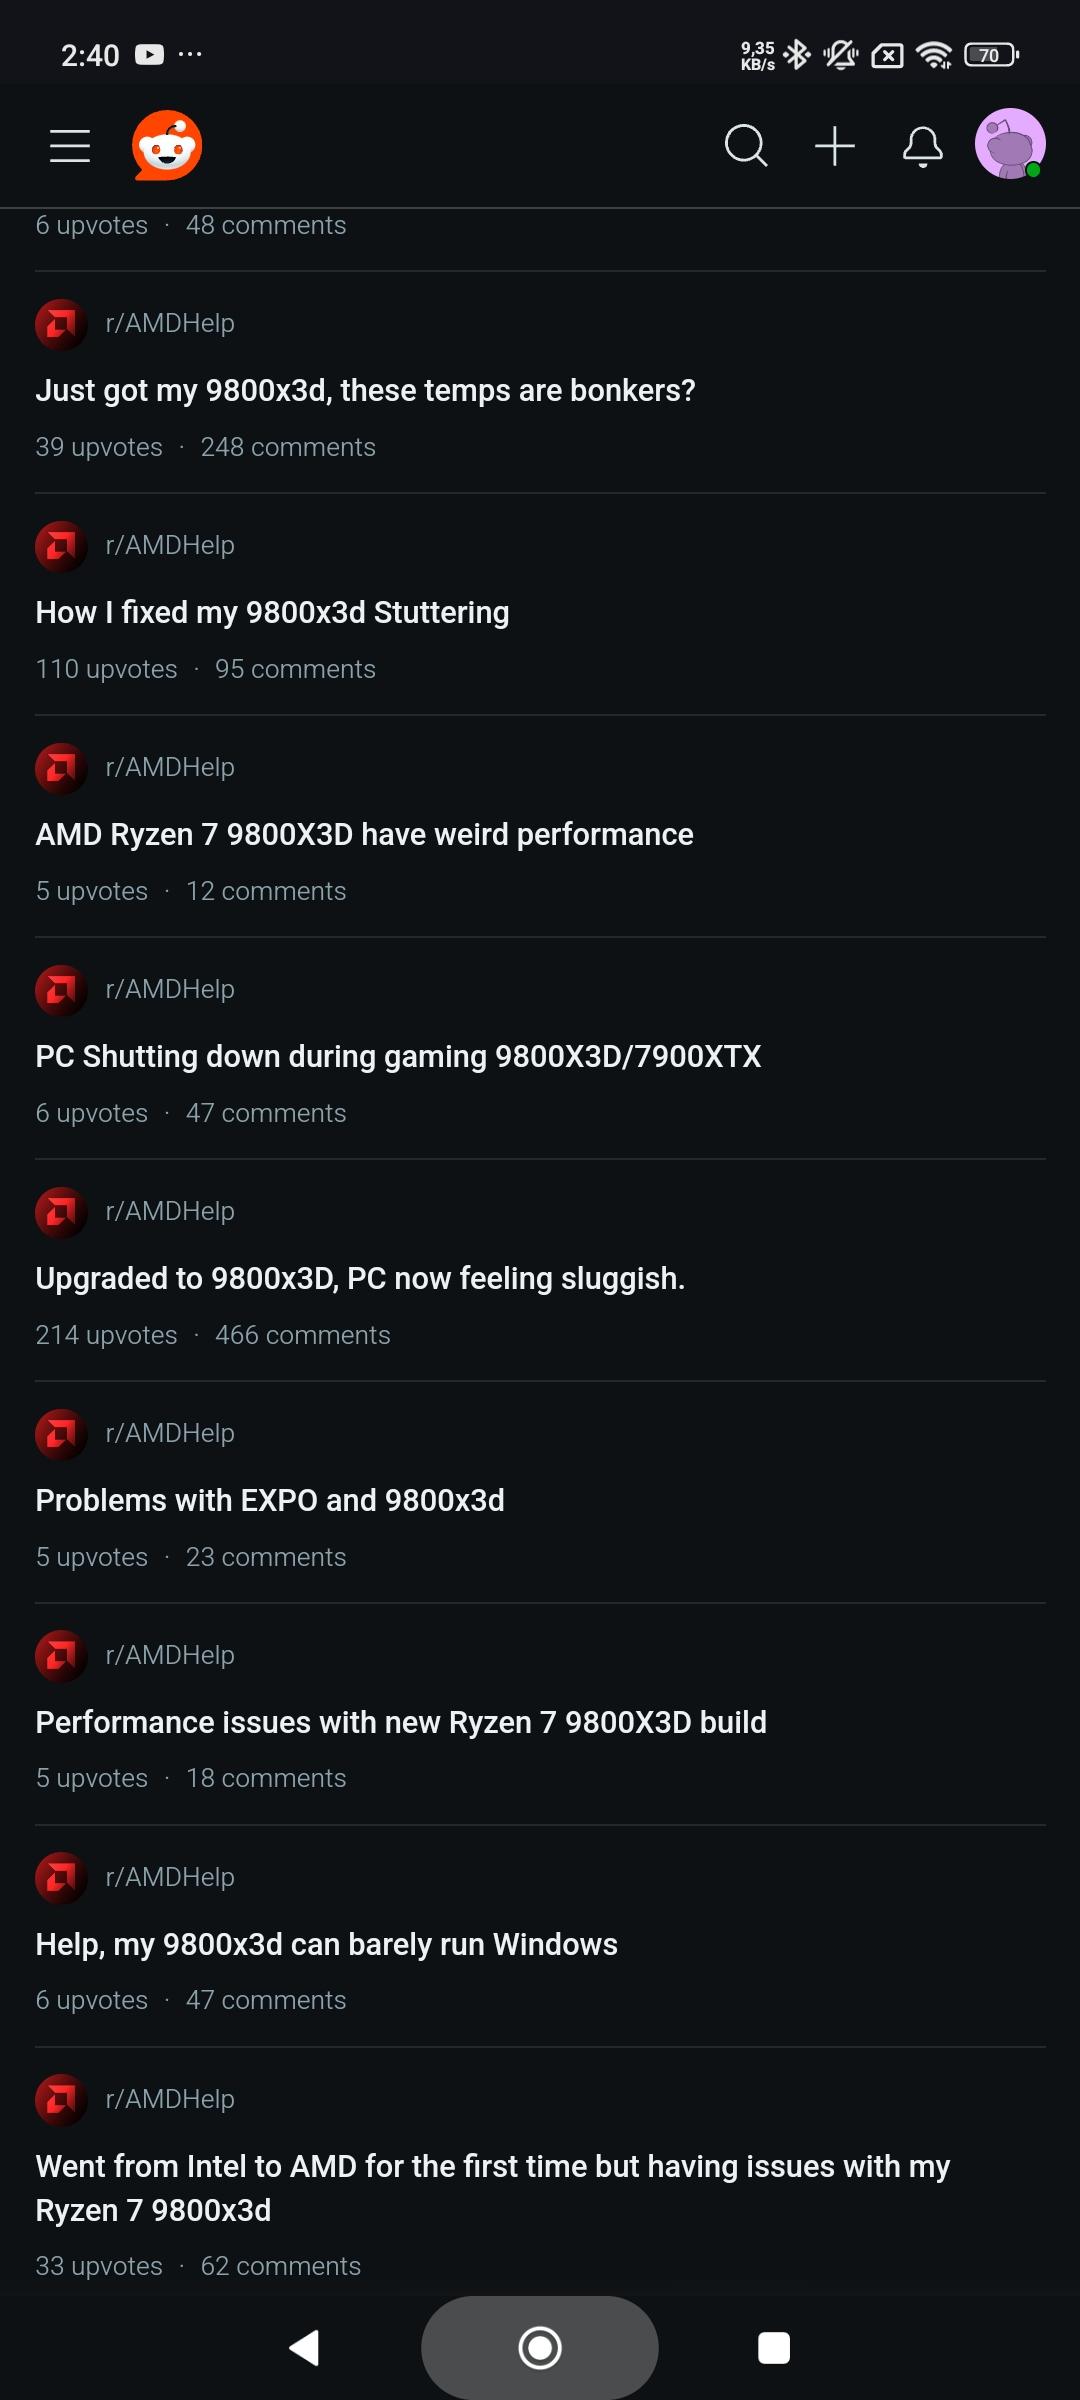1080x2400 pixels.
Task: Open "AMD Ryzen 7 9800X3D have weird performance"
Action: coord(364,834)
